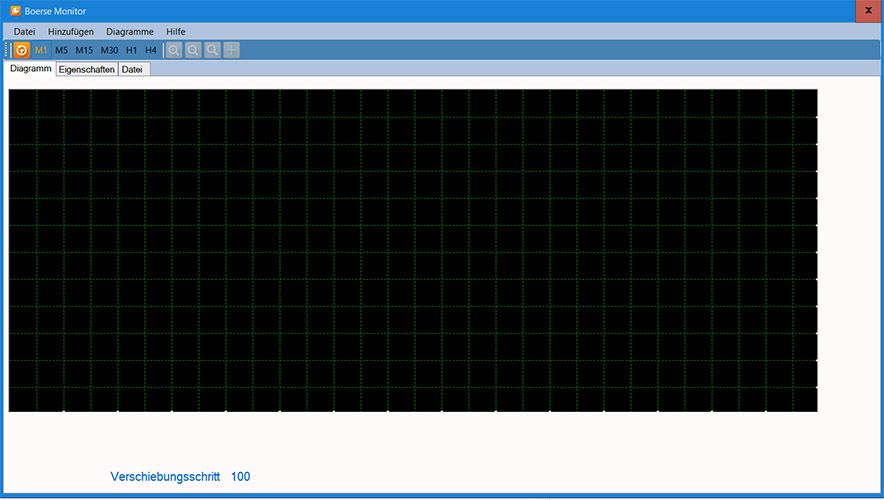This screenshot has width=884, height=500.
Task: Click the orange refresh icon in toolbar
Action: [21, 50]
